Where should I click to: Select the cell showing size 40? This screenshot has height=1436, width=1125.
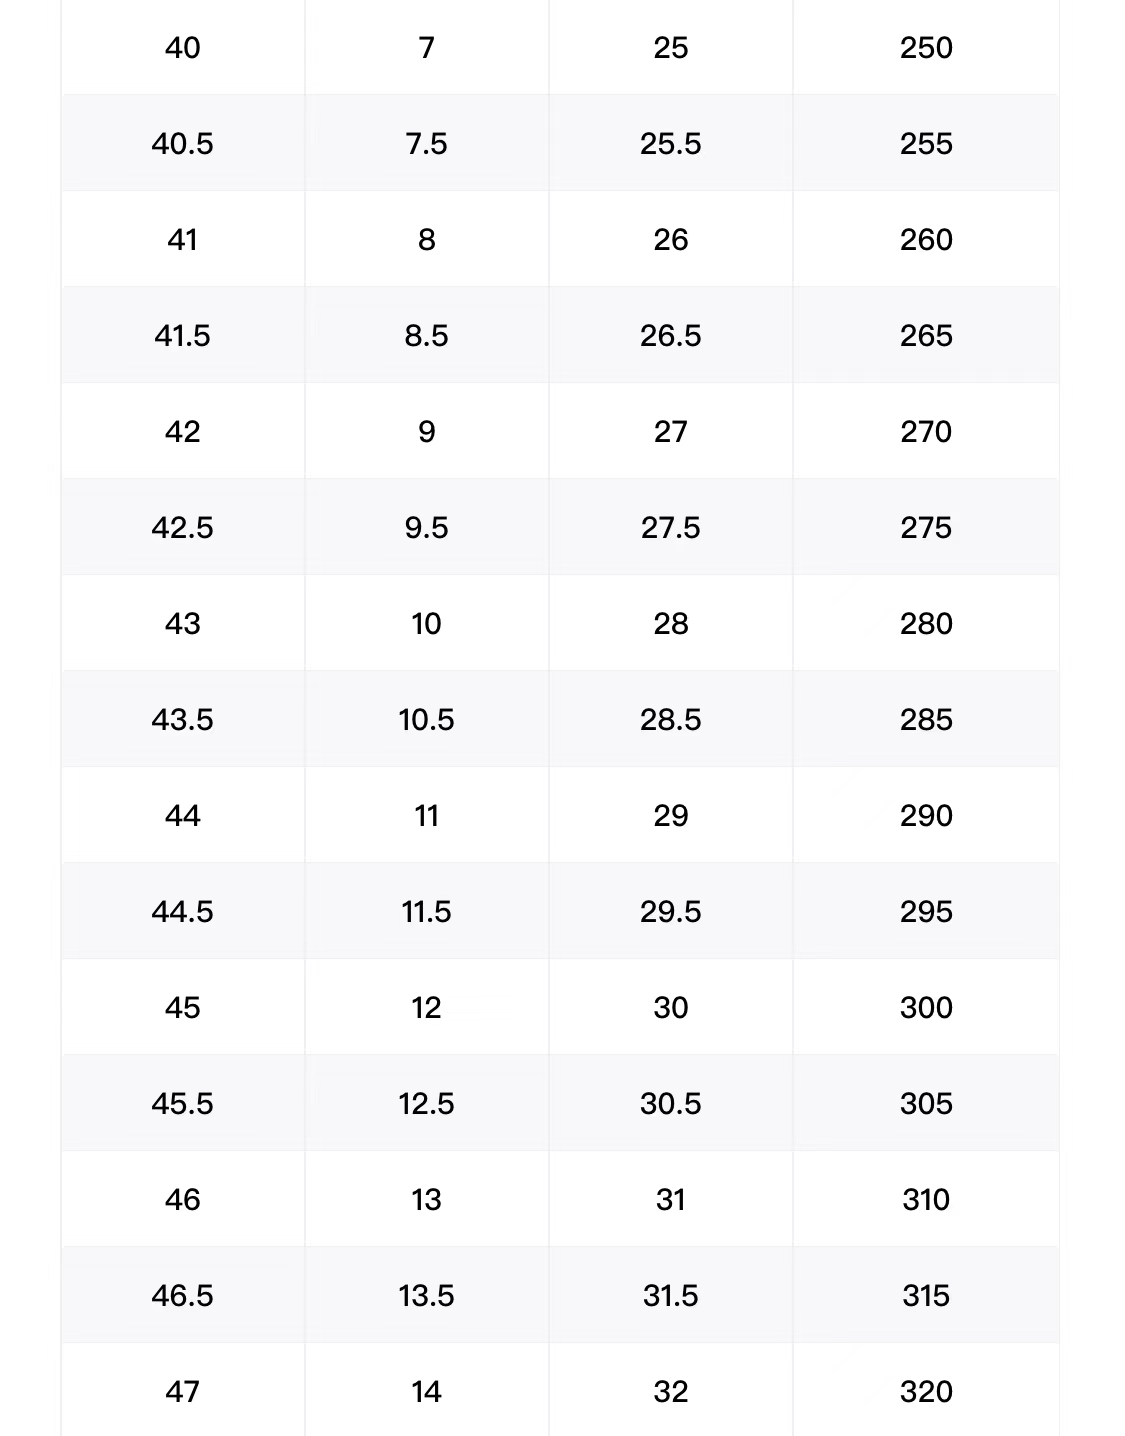pyautogui.click(x=183, y=48)
